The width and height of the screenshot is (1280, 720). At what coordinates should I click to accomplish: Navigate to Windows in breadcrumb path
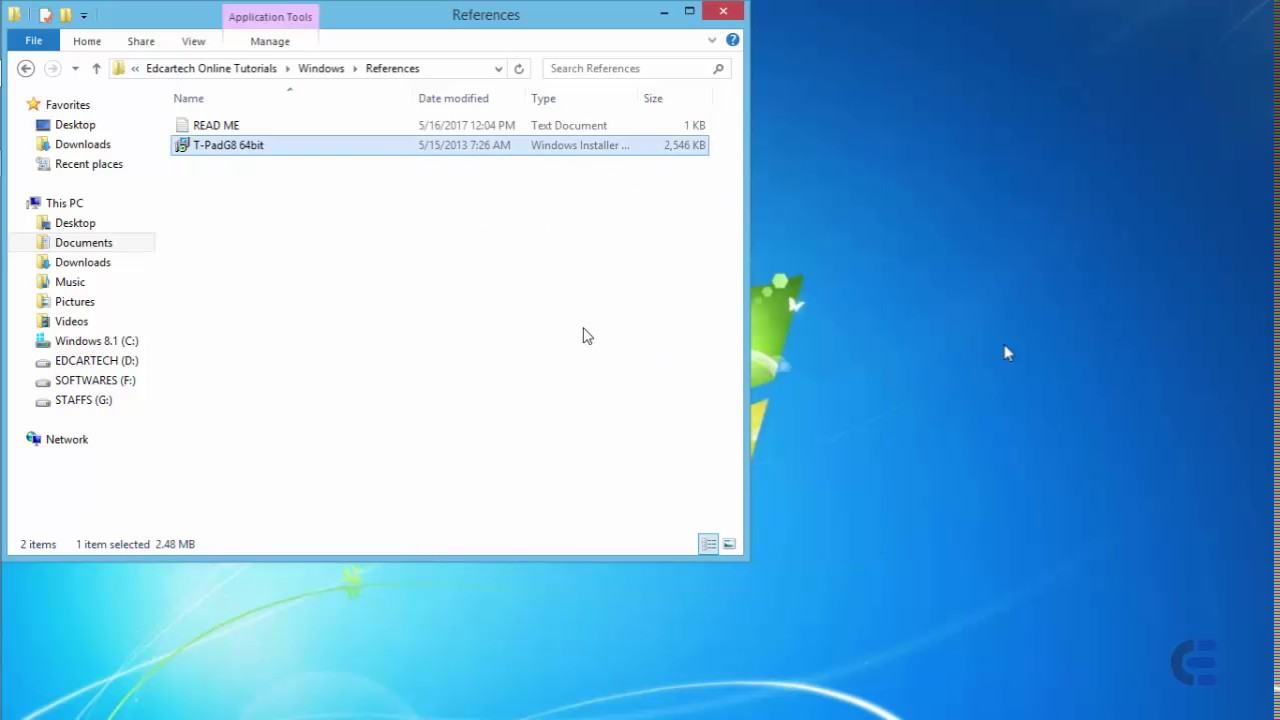click(x=321, y=69)
